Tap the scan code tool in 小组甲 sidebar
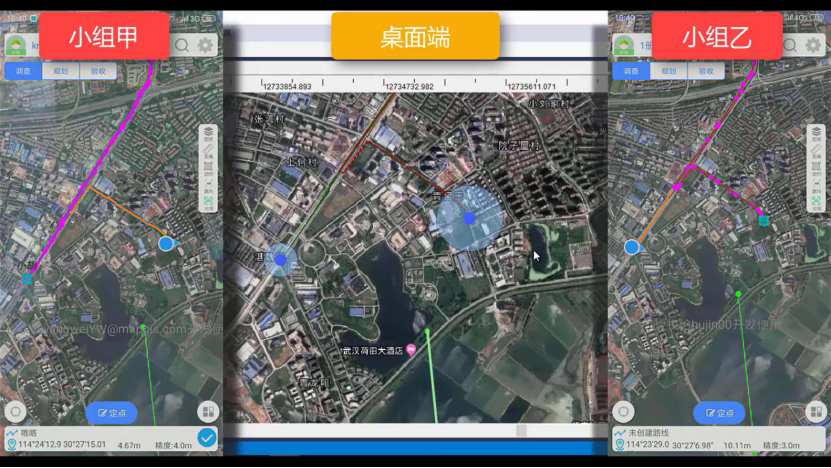This screenshot has height=468, width=831. pos(208,186)
